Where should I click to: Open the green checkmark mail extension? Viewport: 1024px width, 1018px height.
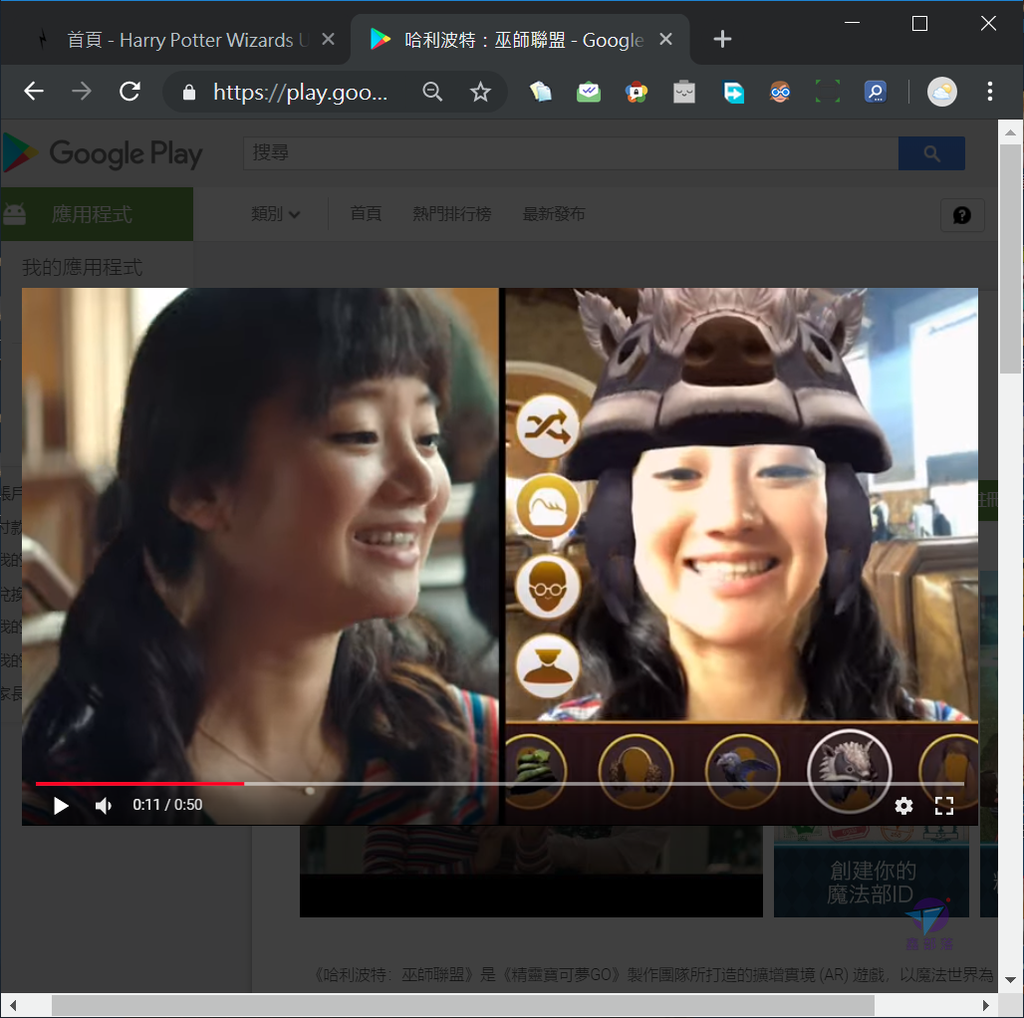pyautogui.click(x=588, y=91)
